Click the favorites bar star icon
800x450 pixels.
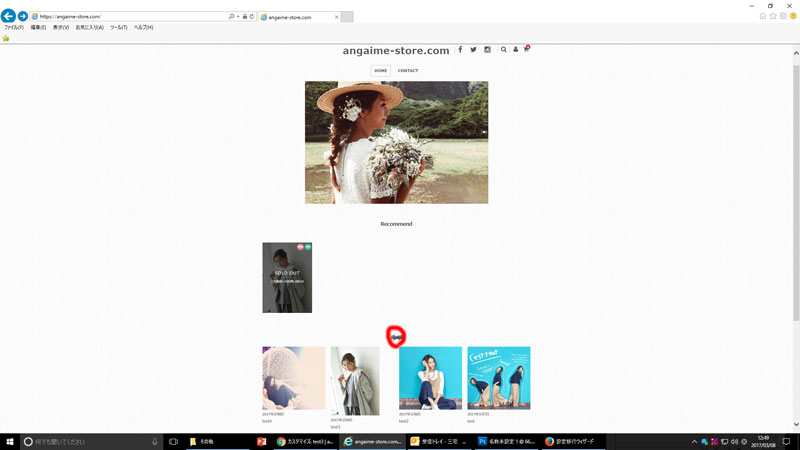[6, 38]
